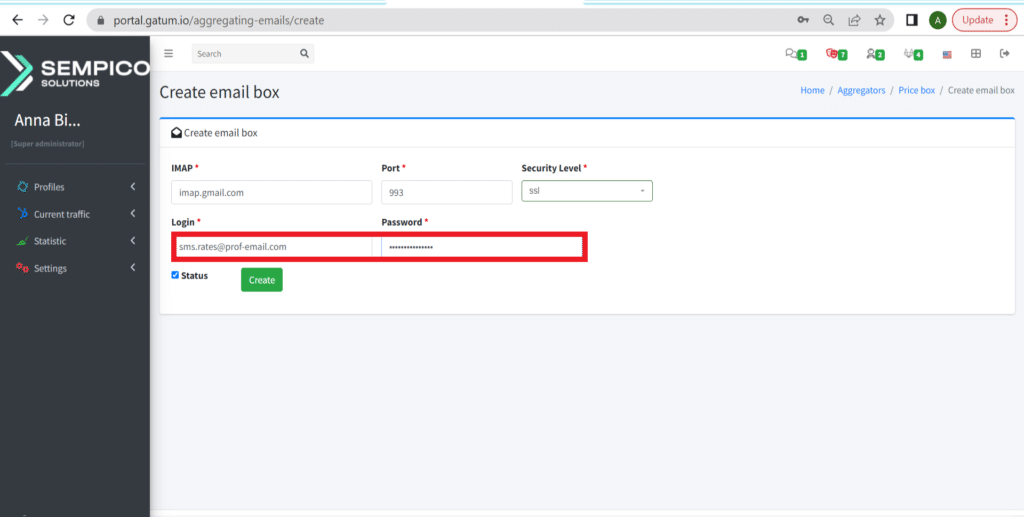Toggle the Status checkbox
Screen dimensions: 1024x517
tap(175, 275)
